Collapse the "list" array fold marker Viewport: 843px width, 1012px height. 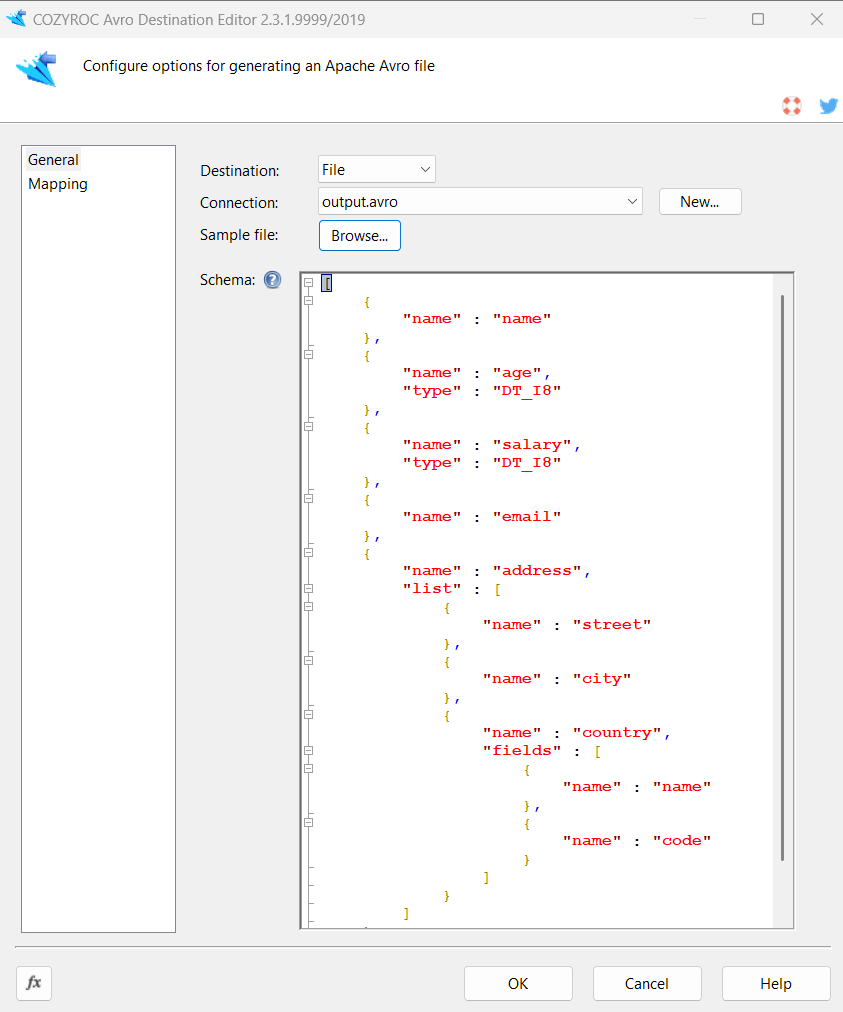(309, 589)
